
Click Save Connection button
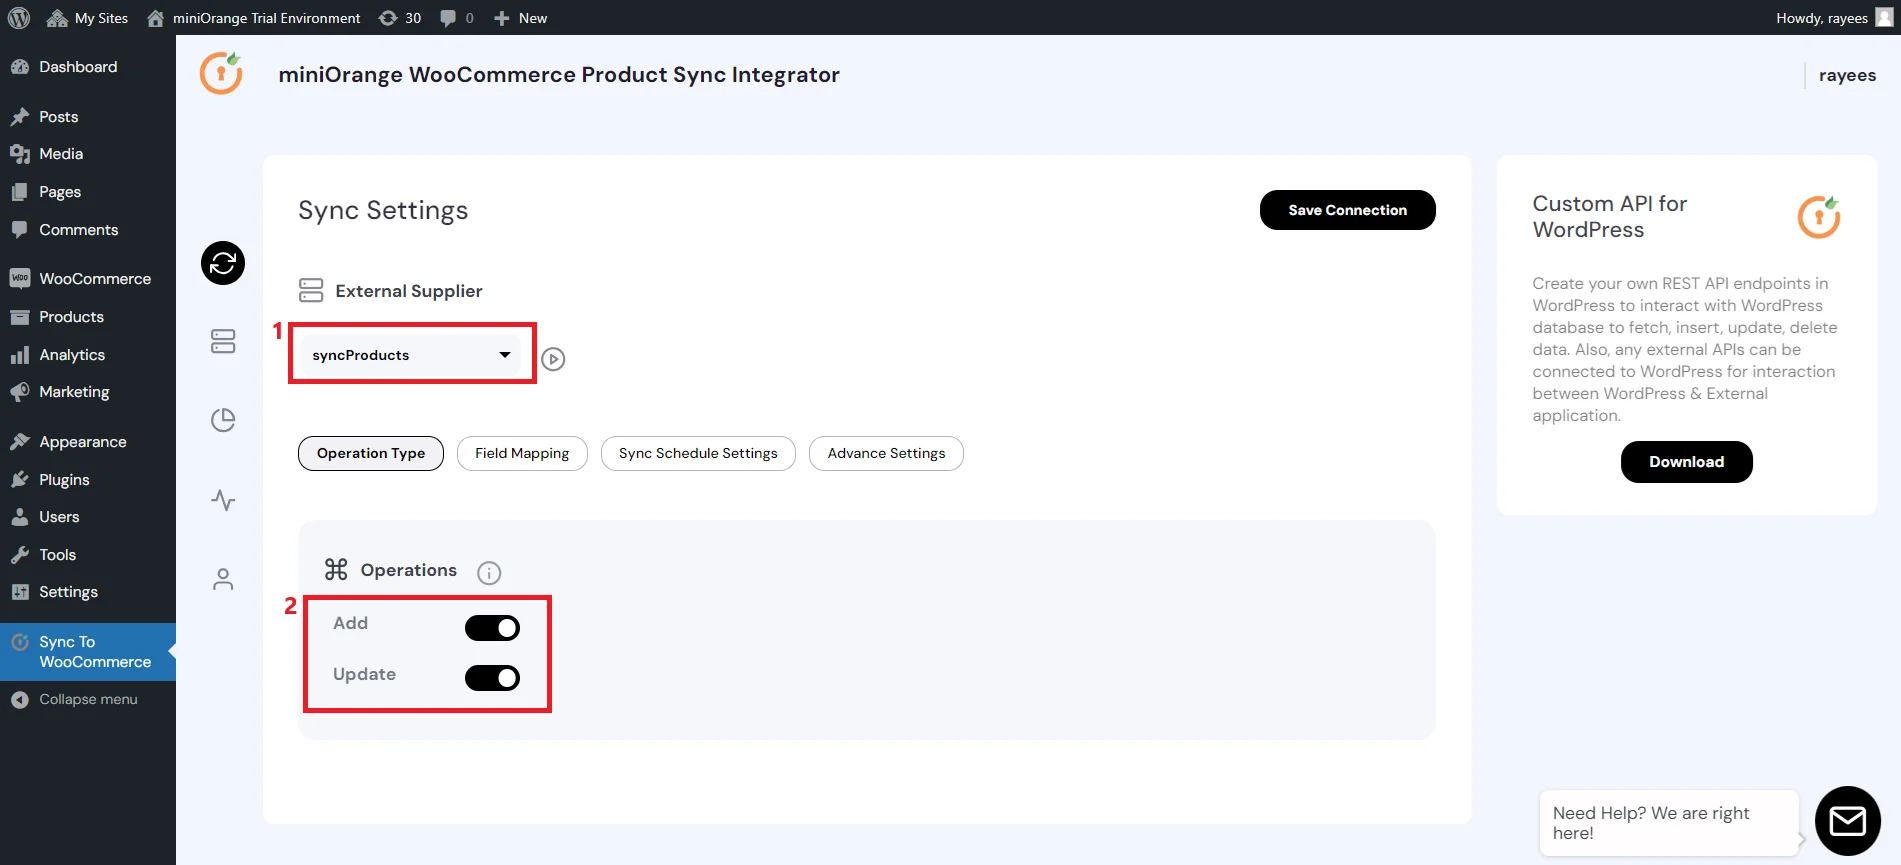coord(1347,210)
